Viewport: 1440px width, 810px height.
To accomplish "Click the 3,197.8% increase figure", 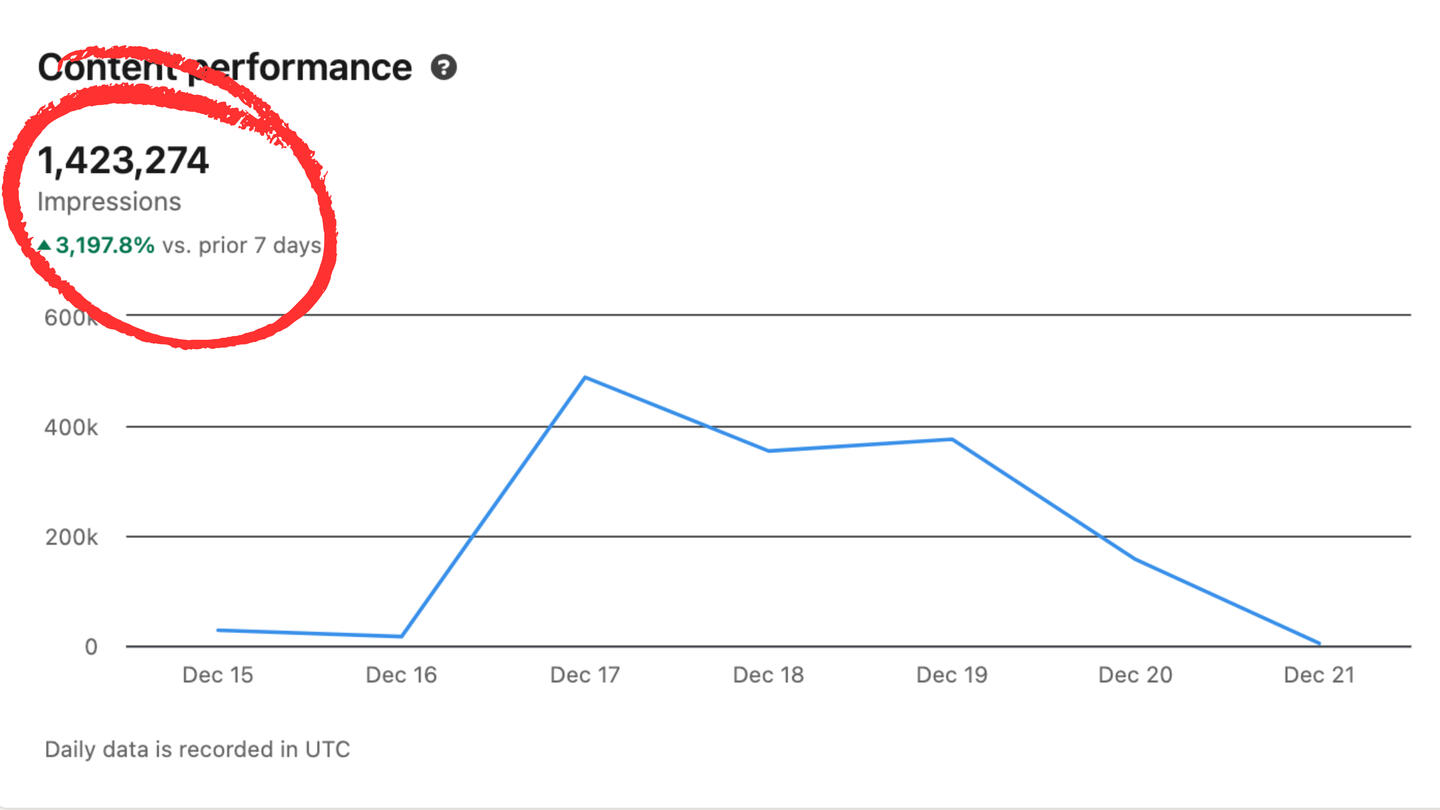I will click(x=105, y=245).
